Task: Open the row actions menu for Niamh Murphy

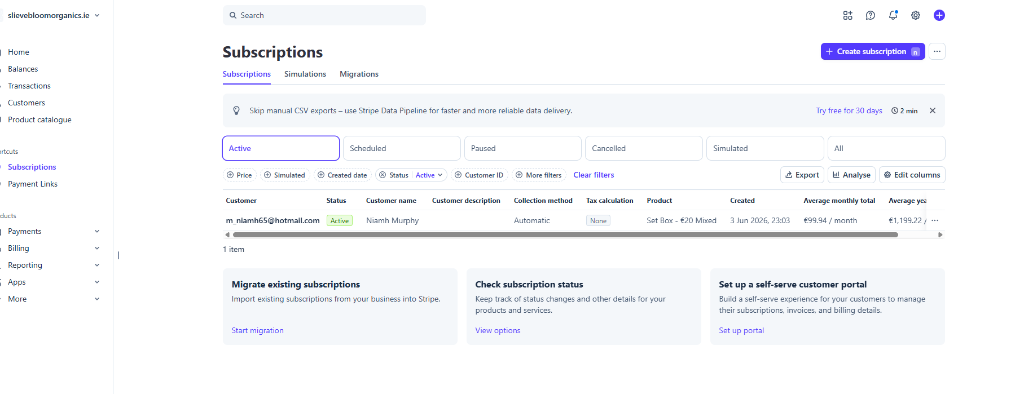Action: point(935,221)
